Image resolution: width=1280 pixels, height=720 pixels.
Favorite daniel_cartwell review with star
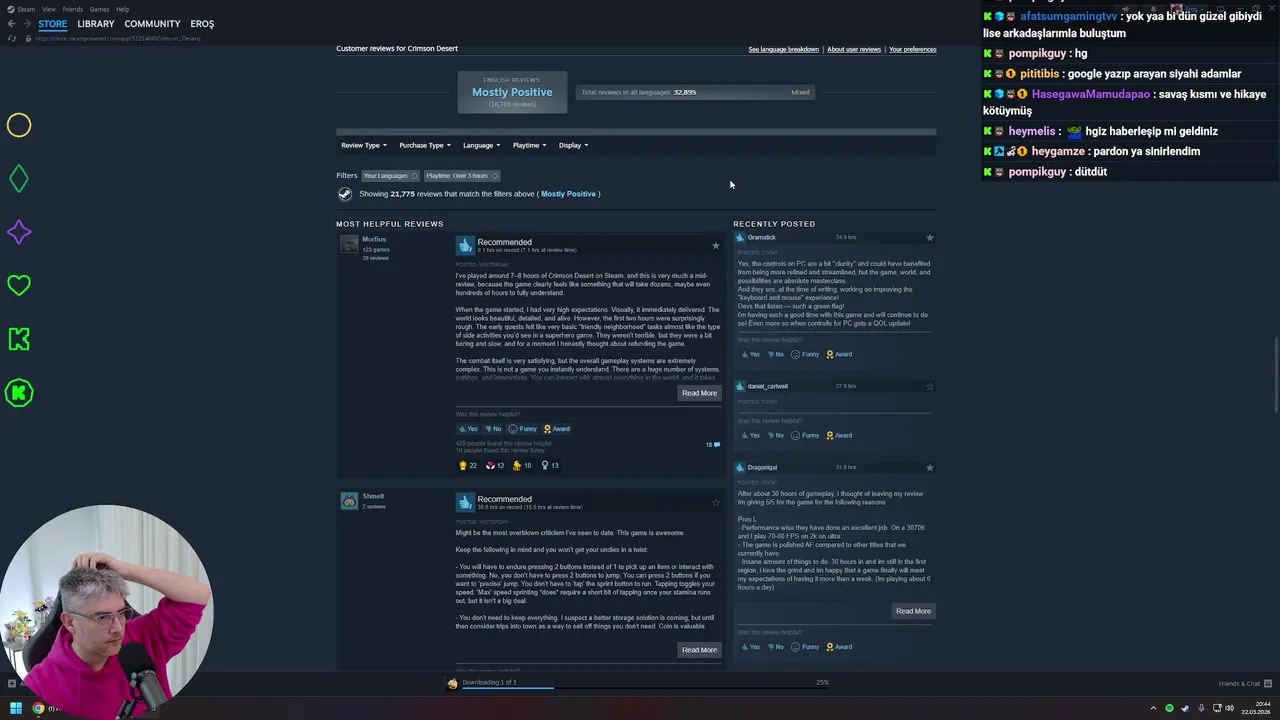tap(929, 386)
